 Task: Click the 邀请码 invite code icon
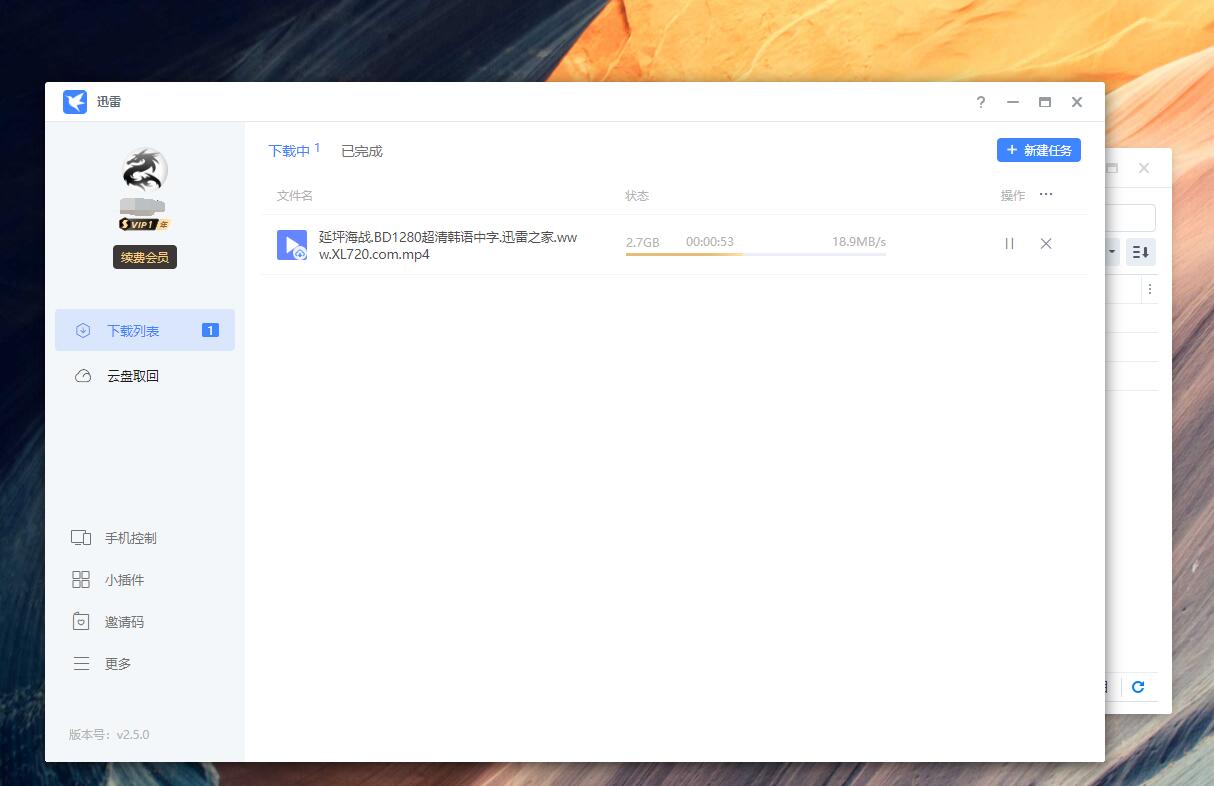tap(82, 621)
